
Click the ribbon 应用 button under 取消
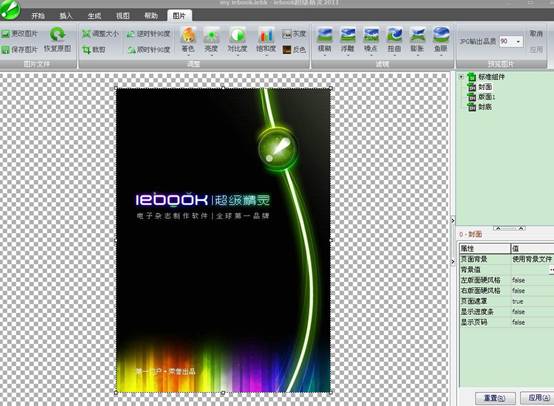[x=536, y=50]
